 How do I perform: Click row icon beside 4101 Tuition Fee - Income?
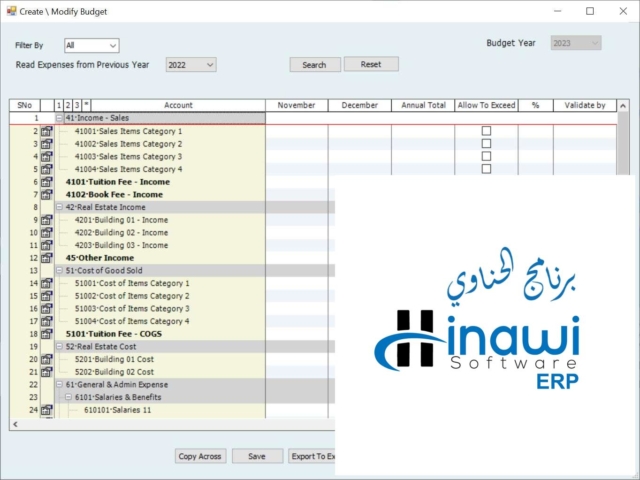(47, 182)
